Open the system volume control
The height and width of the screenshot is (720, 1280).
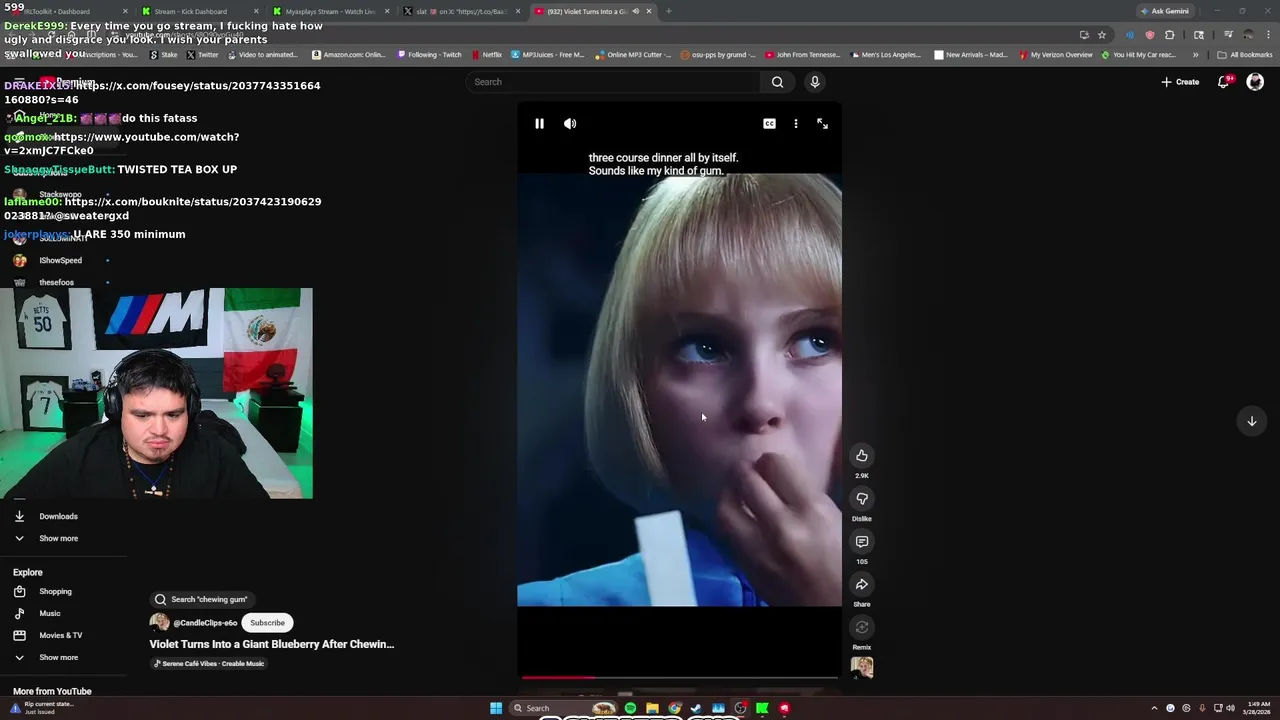pos(1230,708)
